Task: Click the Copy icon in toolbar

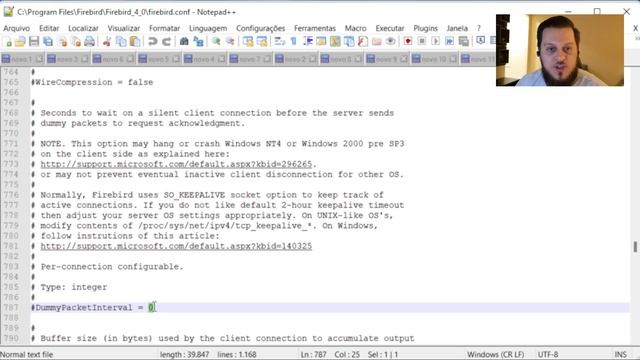Action: pyautogui.click(x=121, y=41)
